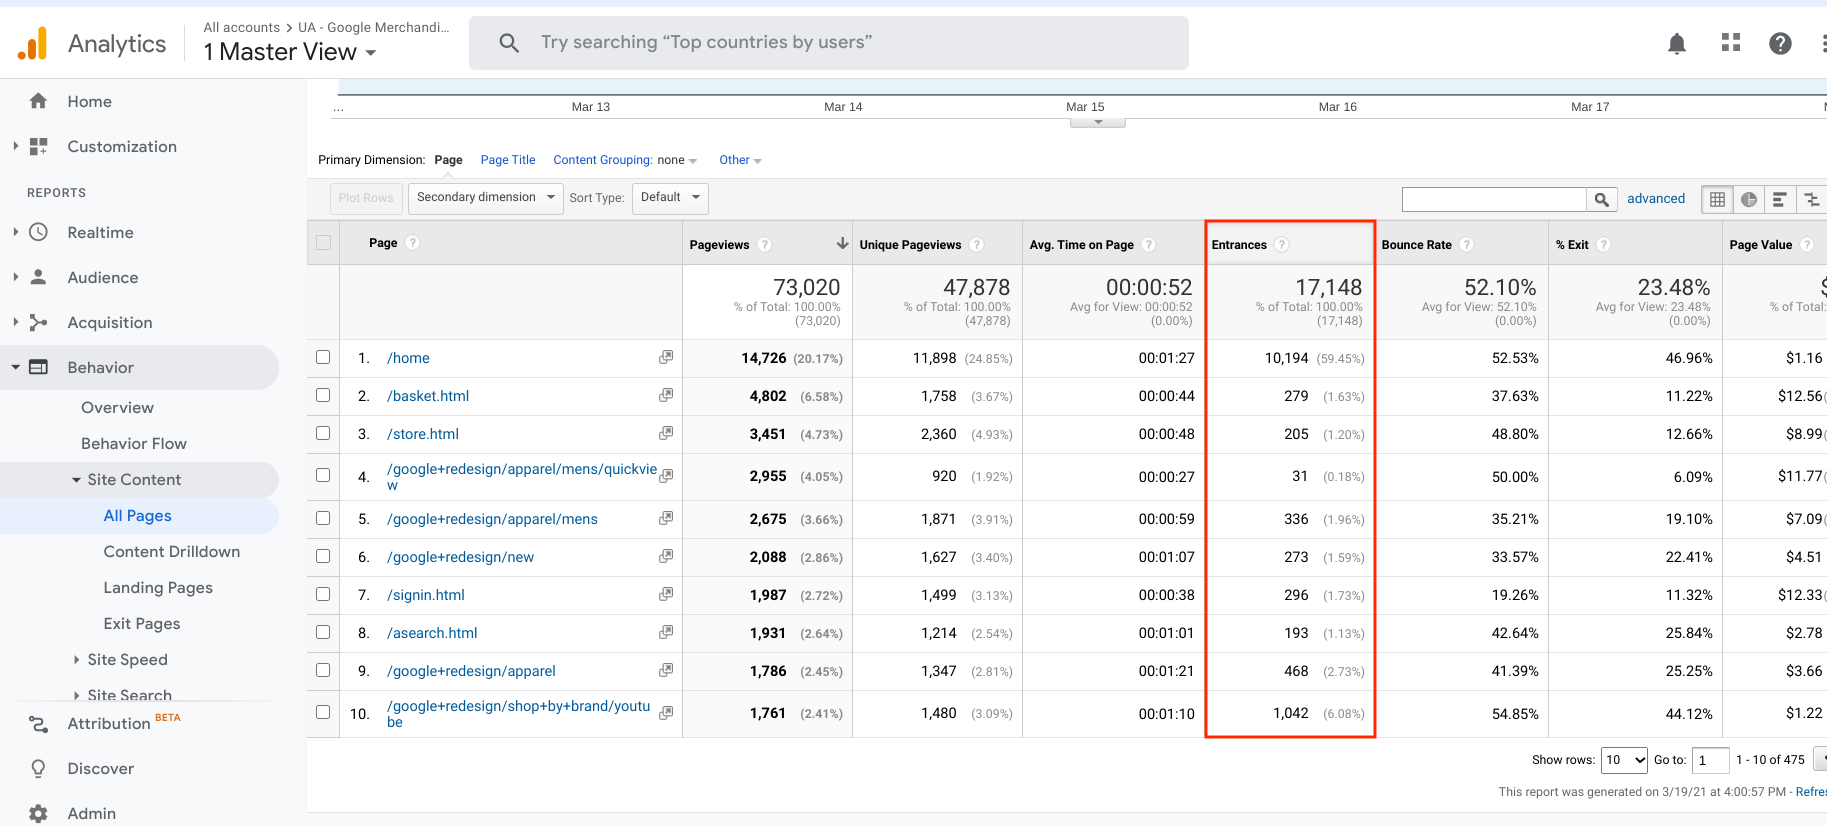The width and height of the screenshot is (1827, 825).
Task: Click the help icon next to Pageviews
Action: click(x=765, y=244)
